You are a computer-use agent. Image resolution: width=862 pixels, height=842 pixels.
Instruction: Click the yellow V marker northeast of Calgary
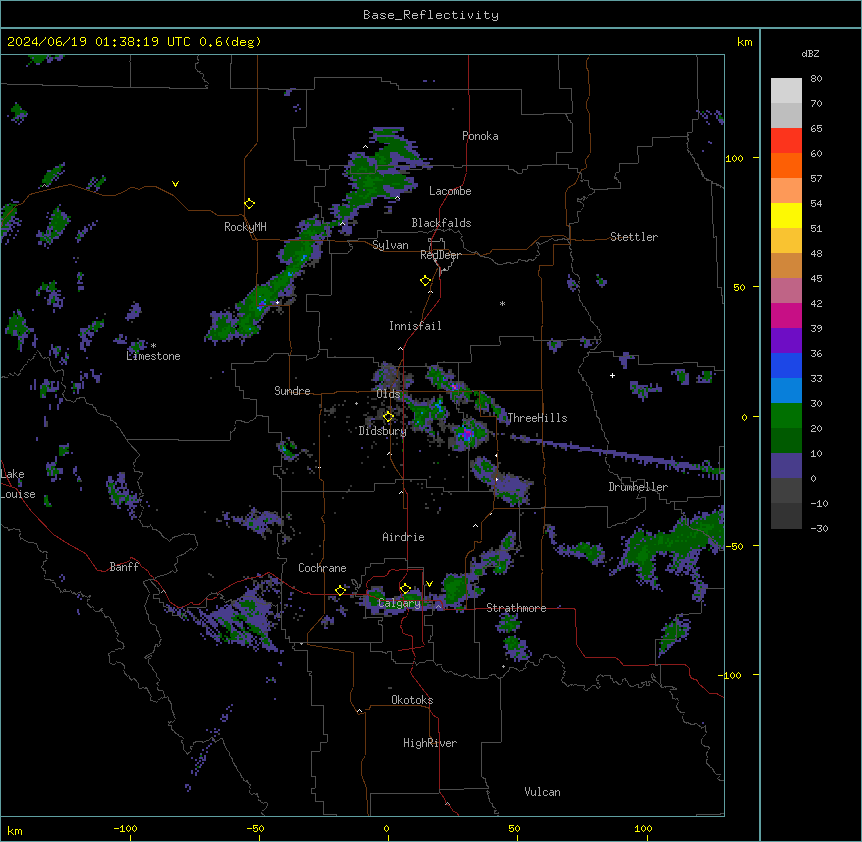pos(429,584)
